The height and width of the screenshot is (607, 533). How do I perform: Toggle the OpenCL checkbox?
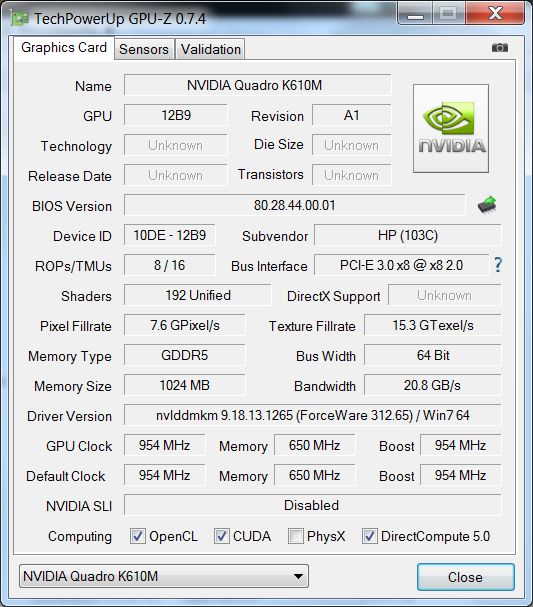137,536
